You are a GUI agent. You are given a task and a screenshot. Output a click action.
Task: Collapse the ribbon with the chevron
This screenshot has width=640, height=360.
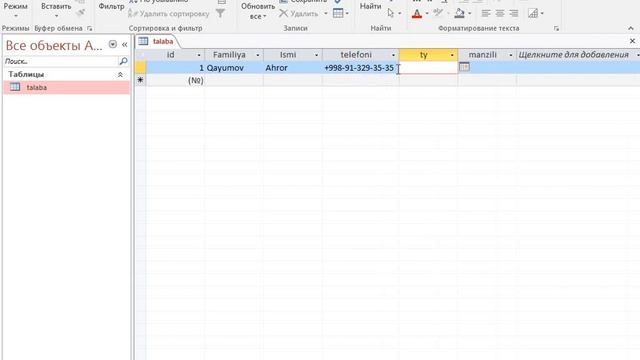[631, 28]
